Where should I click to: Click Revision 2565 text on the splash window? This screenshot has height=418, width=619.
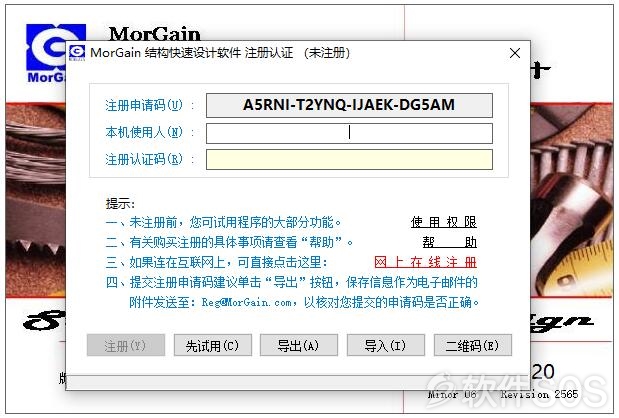point(539,394)
